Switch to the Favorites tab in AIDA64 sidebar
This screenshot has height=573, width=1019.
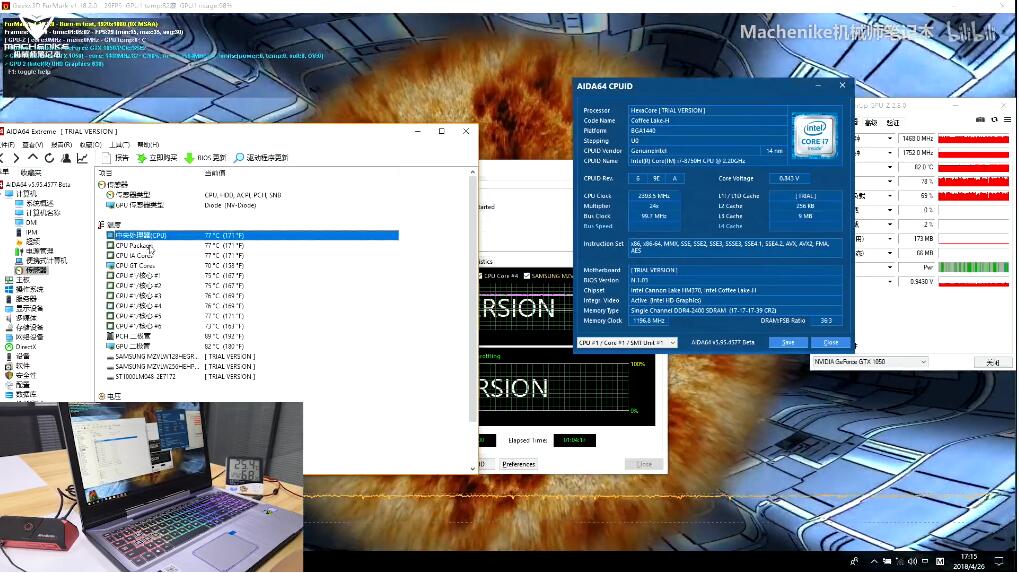pyautogui.click(x=31, y=173)
